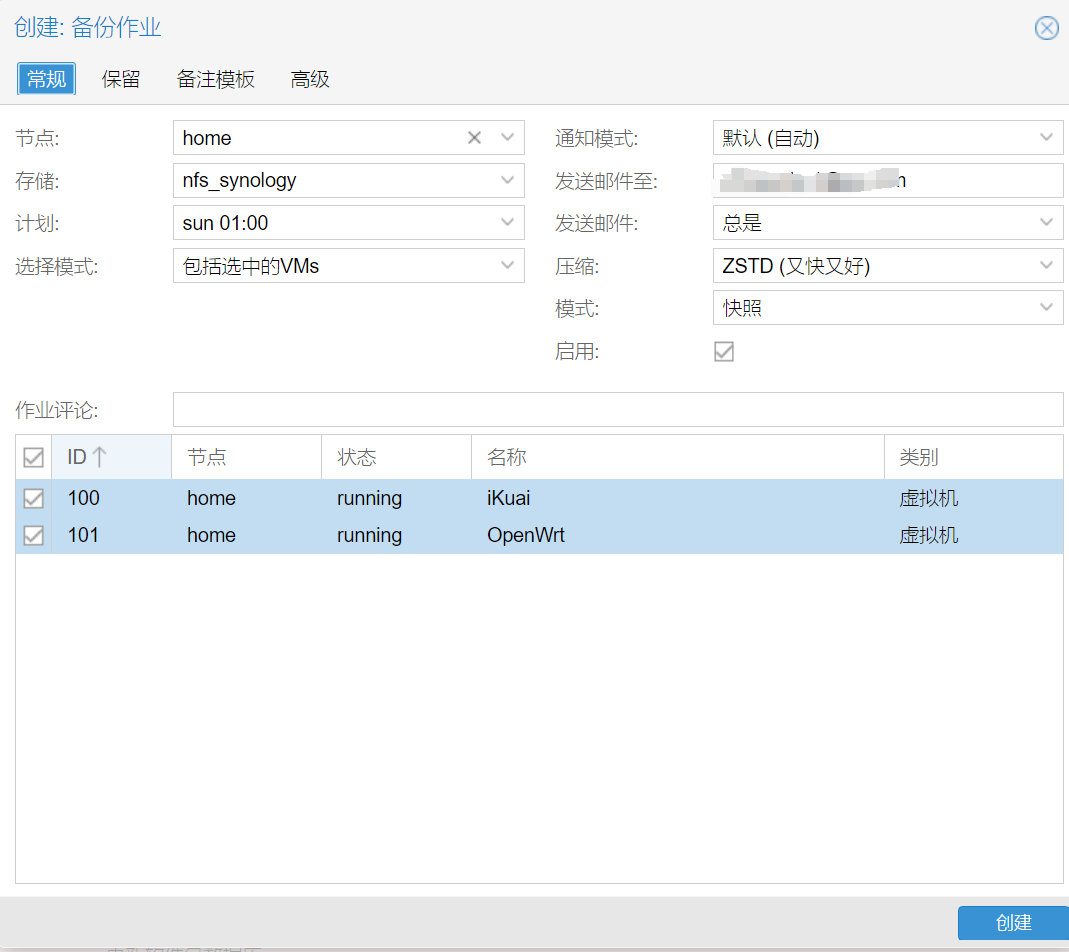Toggle the select-all VMs checkbox
This screenshot has height=952, width=1069.
(x=33, y=457)
